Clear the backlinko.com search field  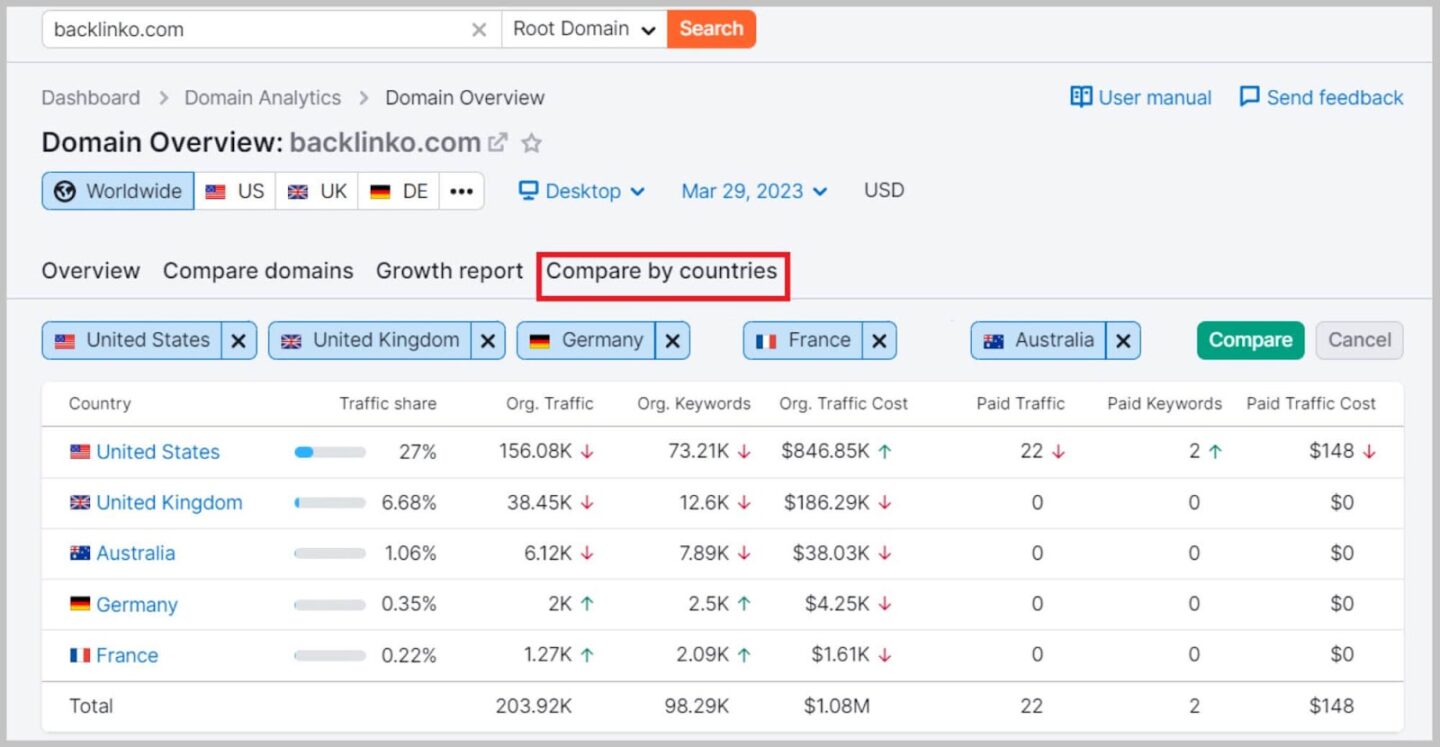pos(479,28)
